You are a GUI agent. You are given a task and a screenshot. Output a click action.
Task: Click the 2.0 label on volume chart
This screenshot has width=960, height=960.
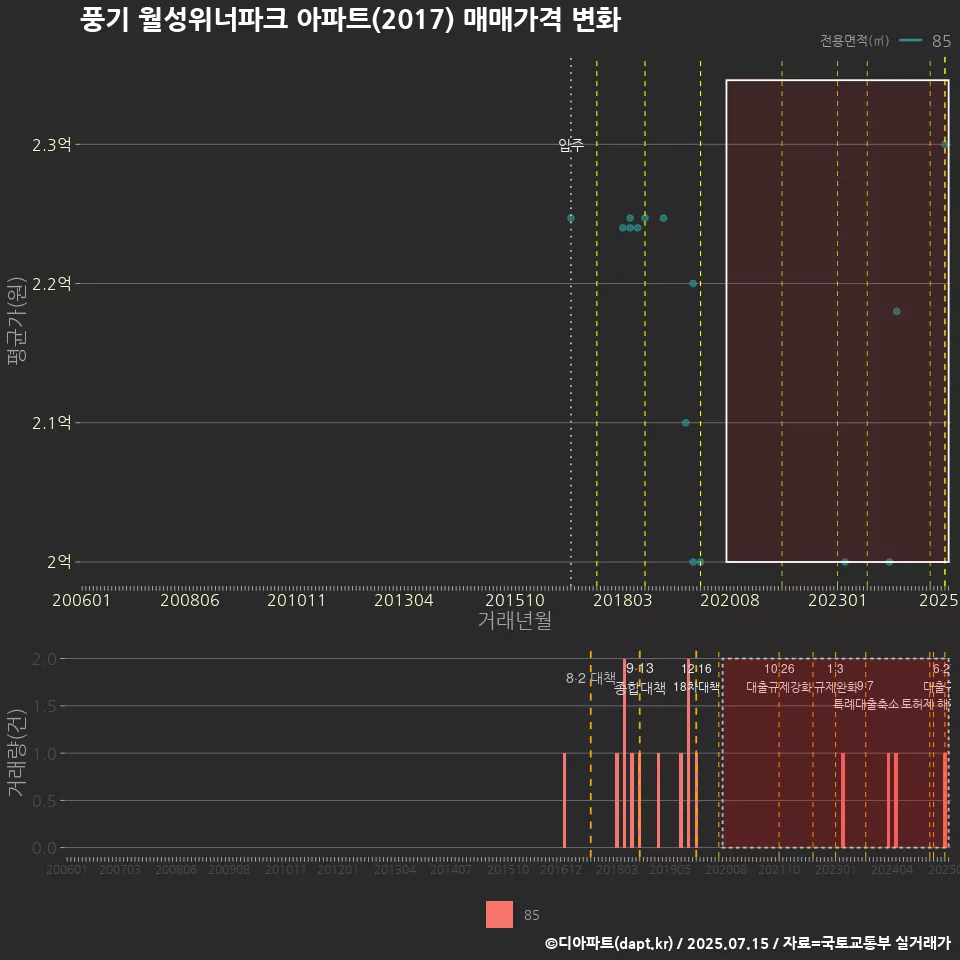(x=44, y=659)
